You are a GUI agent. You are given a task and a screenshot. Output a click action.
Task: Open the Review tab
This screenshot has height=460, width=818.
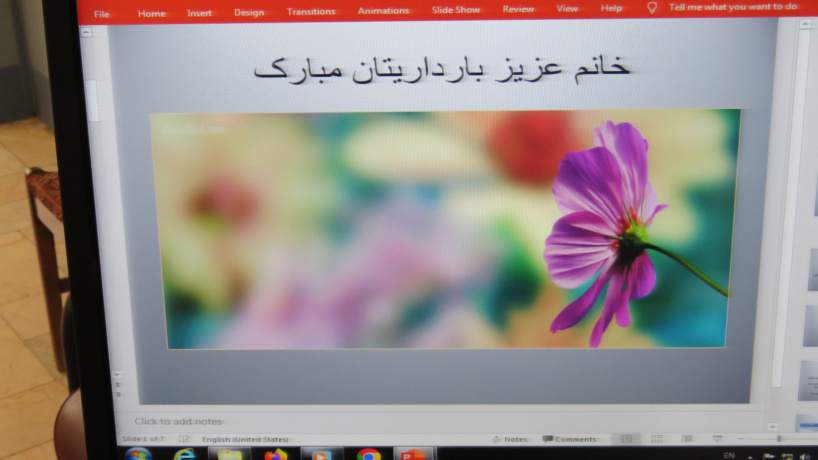[x=518, y=9]
